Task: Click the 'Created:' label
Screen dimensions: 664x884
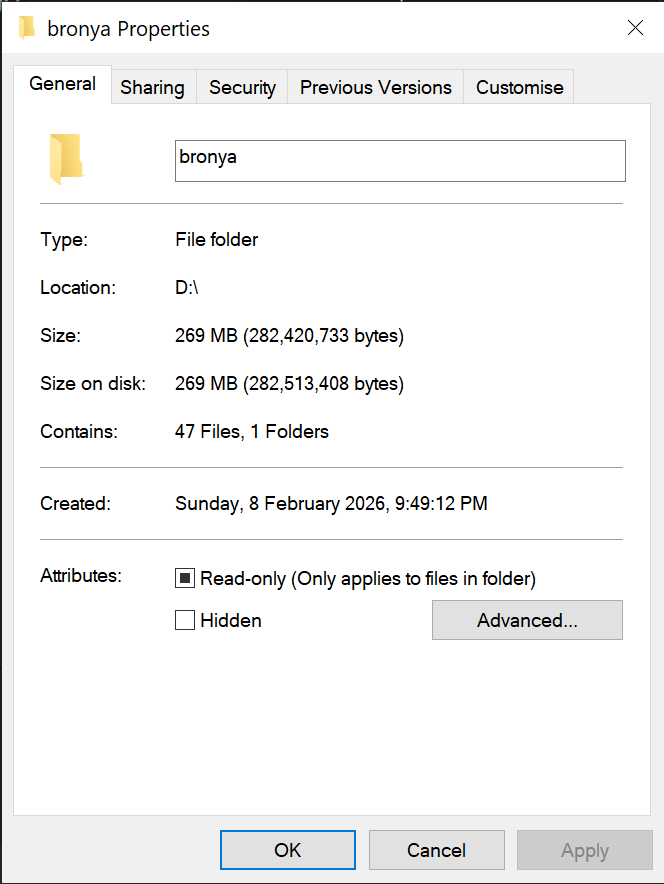Action: coord(76,503)
